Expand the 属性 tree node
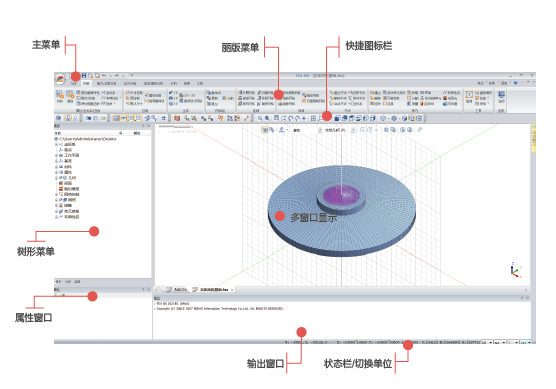This screenshot has width=556, height=389. click(x=56, y=172)
